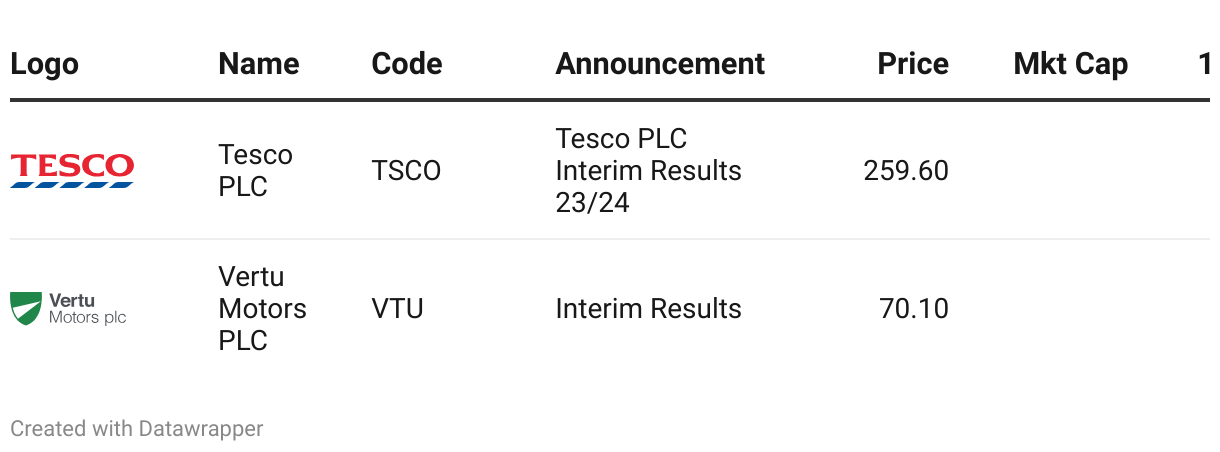This screenshot has height=452, width=1220.
Task: Sort table by Name column header
Action: (x=258, y=64)
